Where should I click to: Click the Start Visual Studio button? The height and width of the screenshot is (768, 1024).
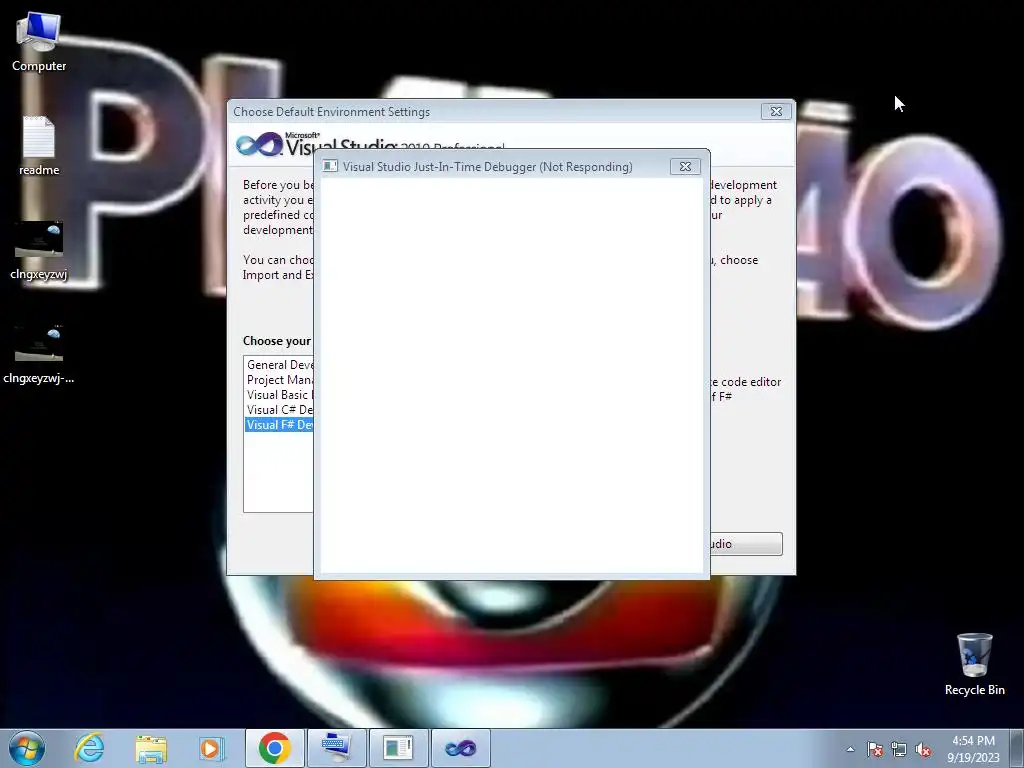pyautogui.click(x=746, y=544)
